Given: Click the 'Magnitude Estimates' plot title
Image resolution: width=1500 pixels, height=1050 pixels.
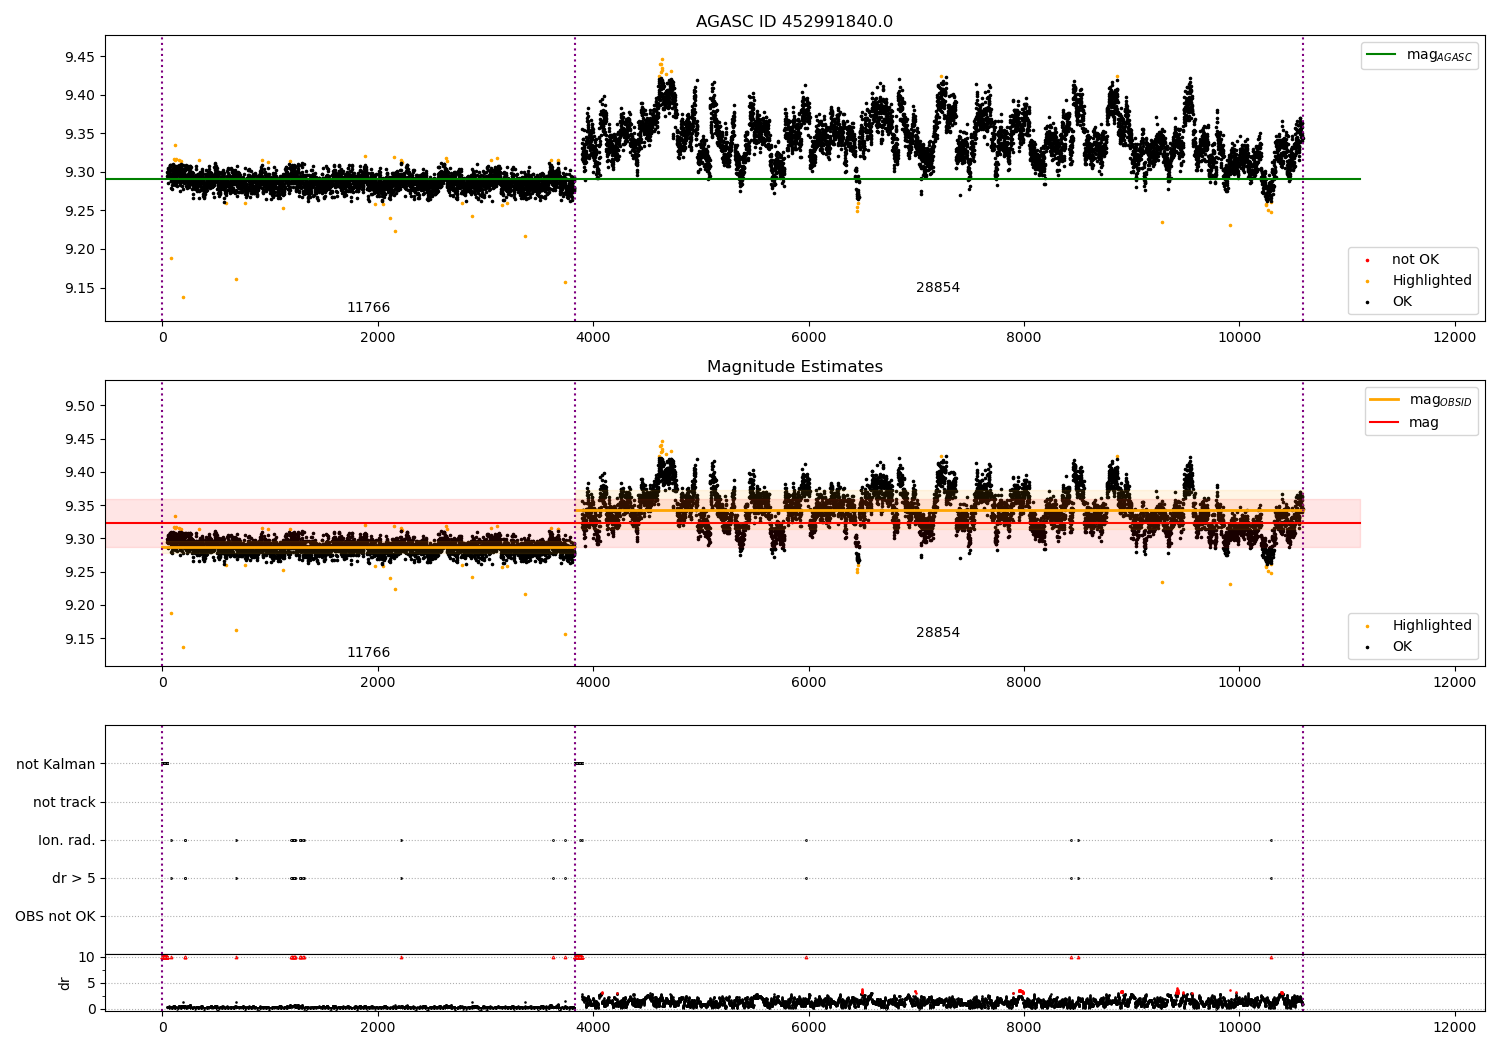Looking at the screenshot, I should (794, 367).
